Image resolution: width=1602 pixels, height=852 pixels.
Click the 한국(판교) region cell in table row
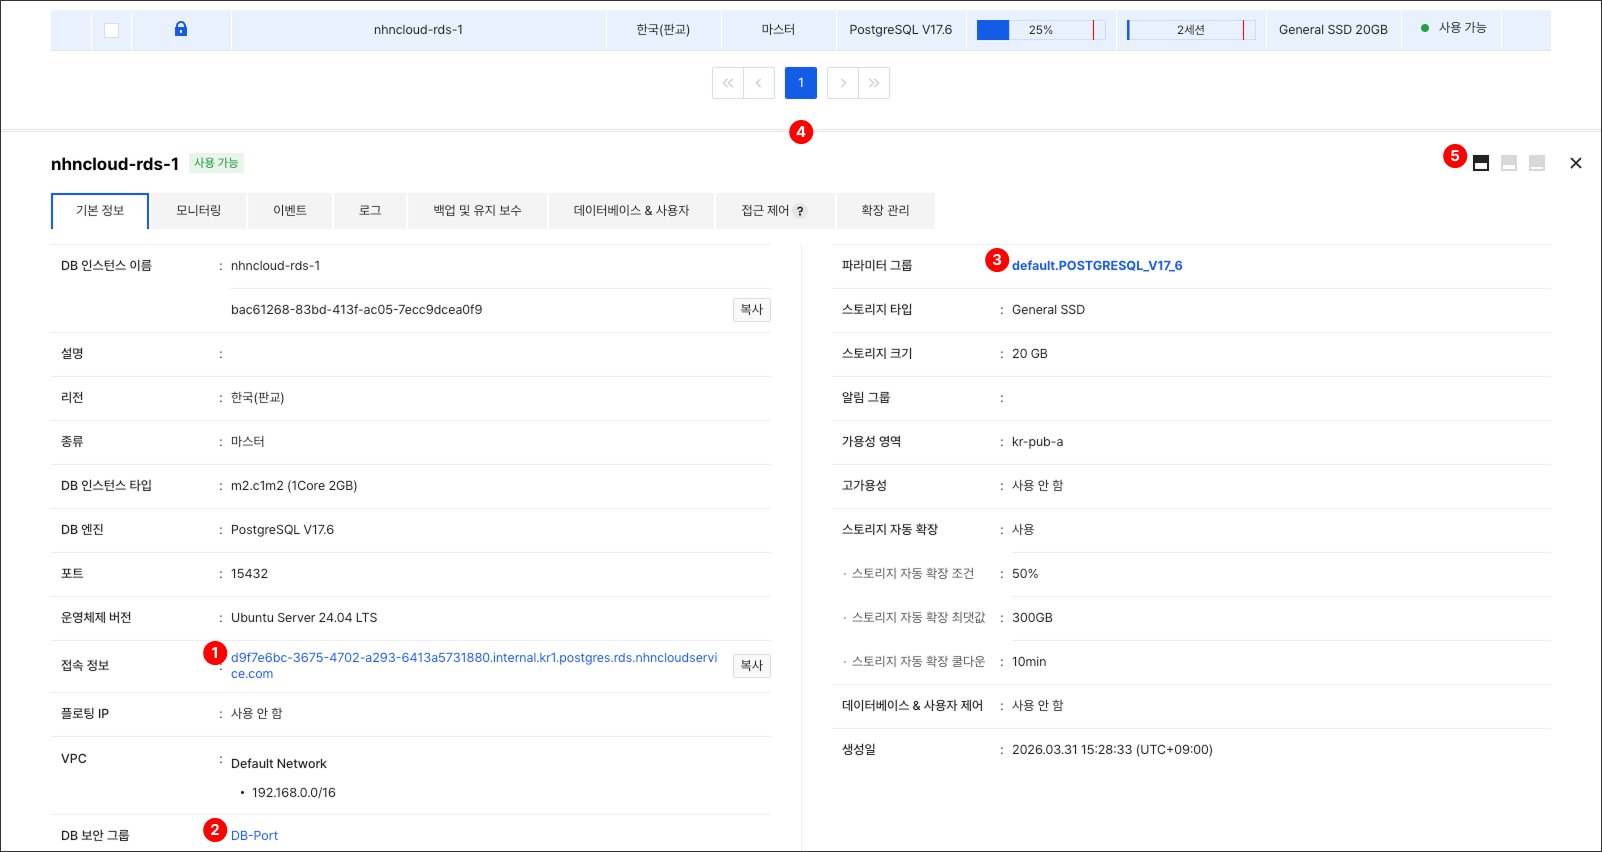(x=663, y=30)
